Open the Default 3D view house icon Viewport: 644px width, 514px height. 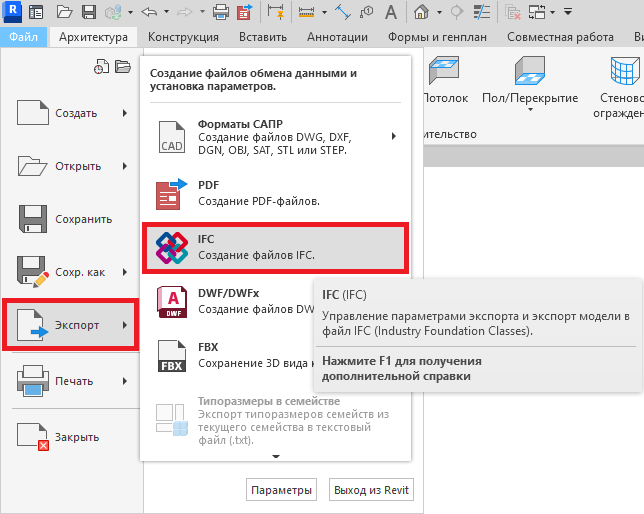tap(421, 12)
